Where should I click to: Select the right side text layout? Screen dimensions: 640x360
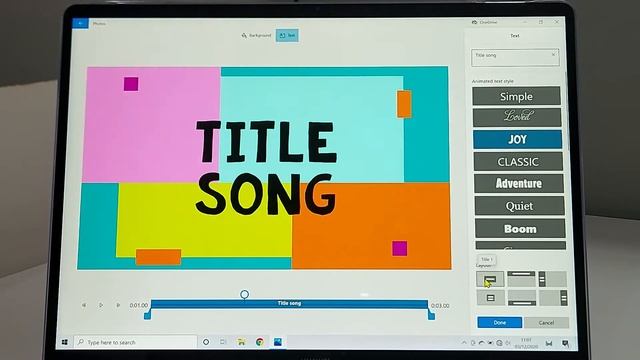click(553, 298)
